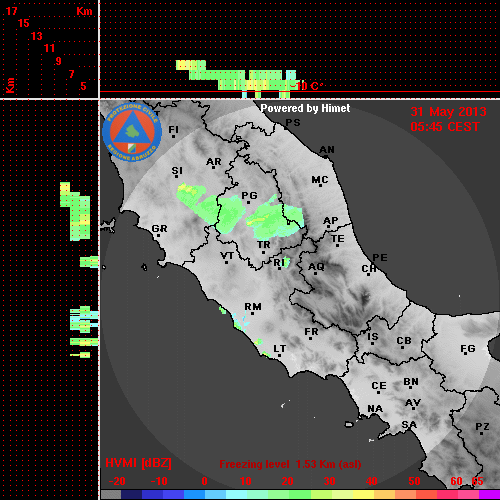Click the 17 km altitude scale label
The height and width of the screenshot is (500, 500).
11,11
